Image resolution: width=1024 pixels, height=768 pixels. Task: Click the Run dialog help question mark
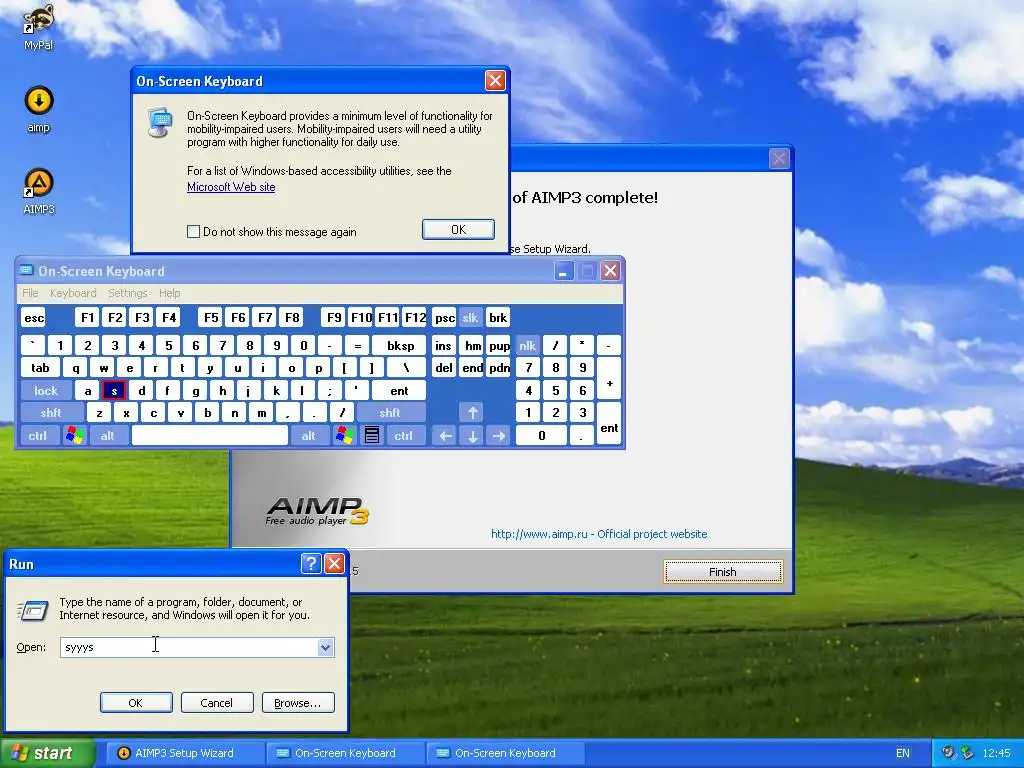[x=312, y=564]
